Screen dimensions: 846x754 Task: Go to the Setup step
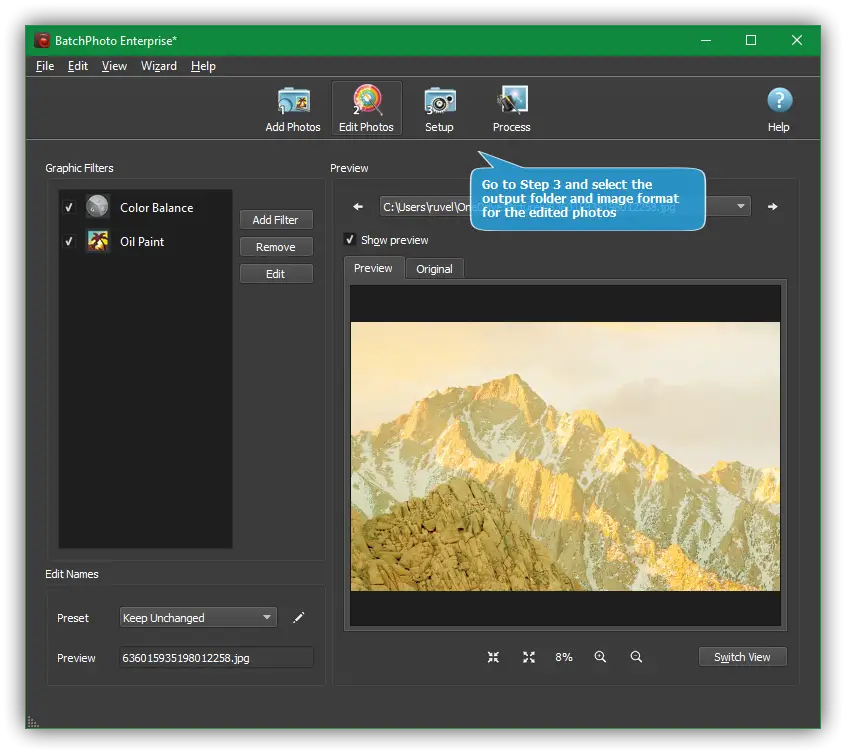coord(439,109)
